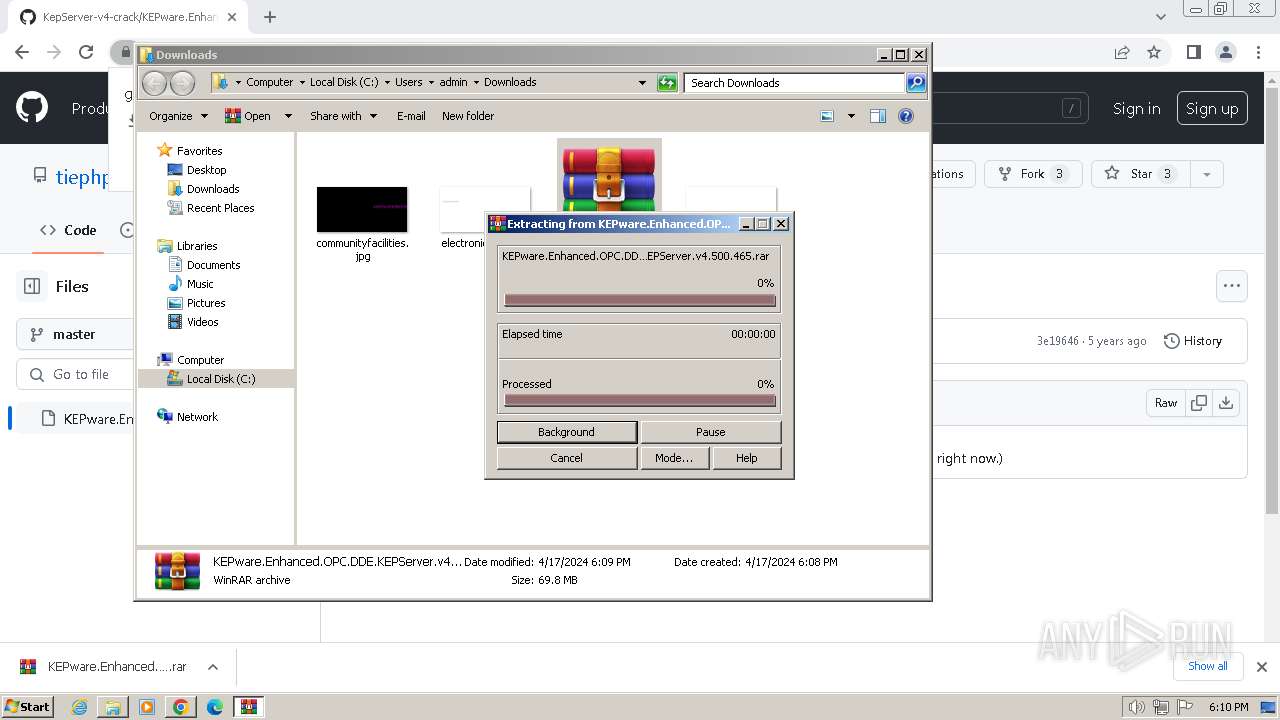Click the Processed total progress bar
This screenshot has width=1280, height=720.
click(640, 400)
